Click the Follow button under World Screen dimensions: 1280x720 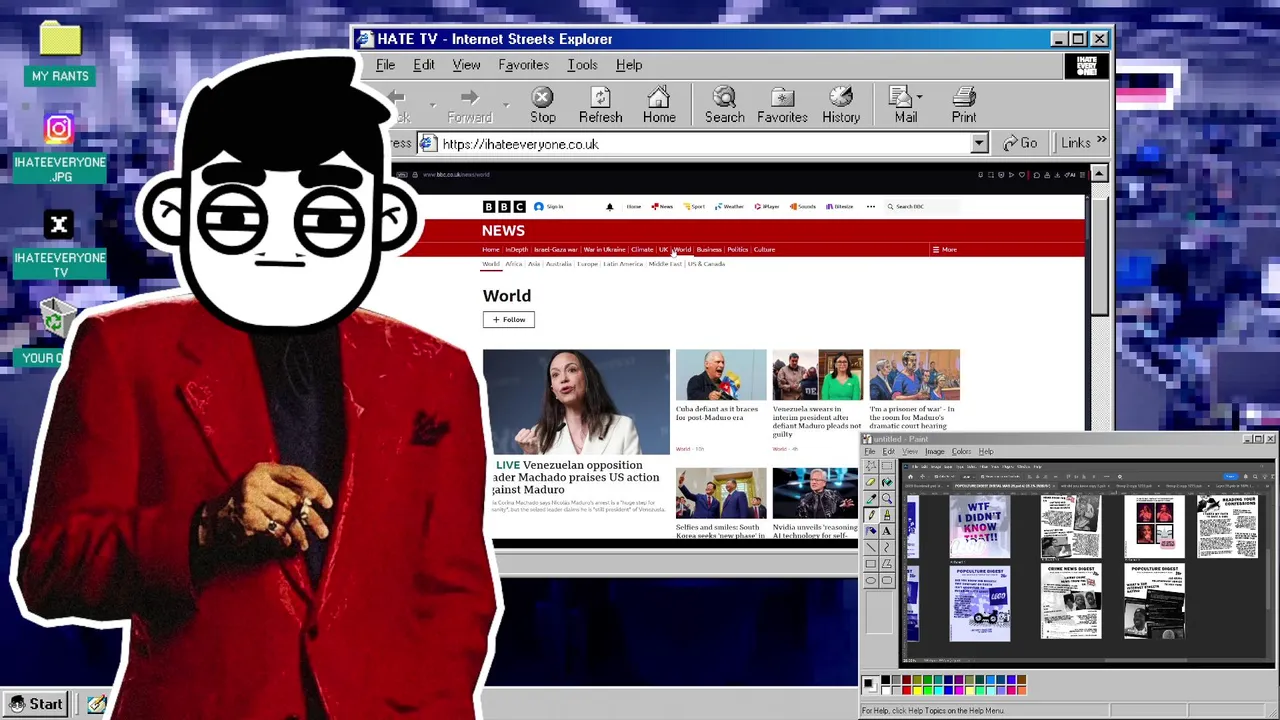(x=509, y=319)
